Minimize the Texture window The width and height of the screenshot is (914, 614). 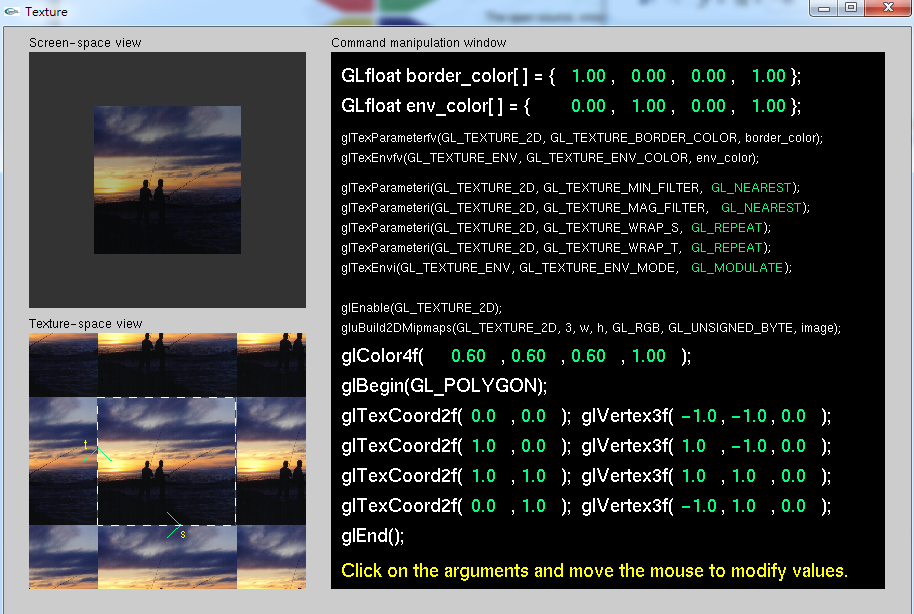pyautogui.click(x=824, y=8)
